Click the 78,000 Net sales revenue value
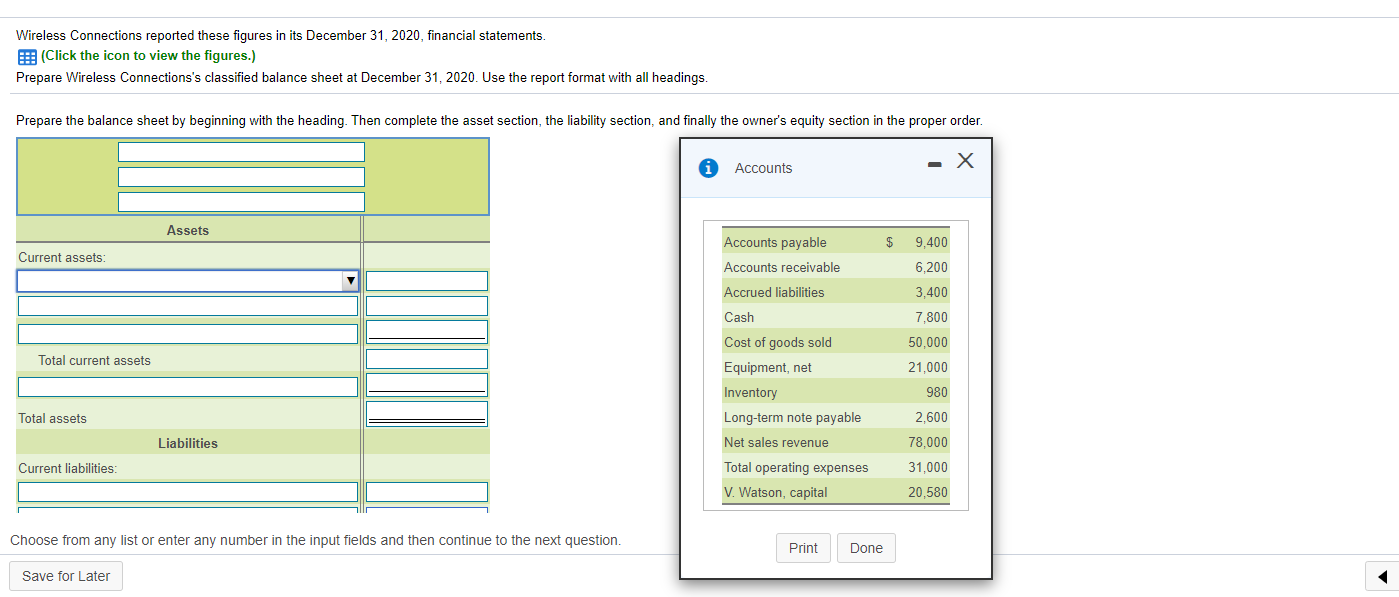Screen dimensions: 1399x597 [928, 442]
